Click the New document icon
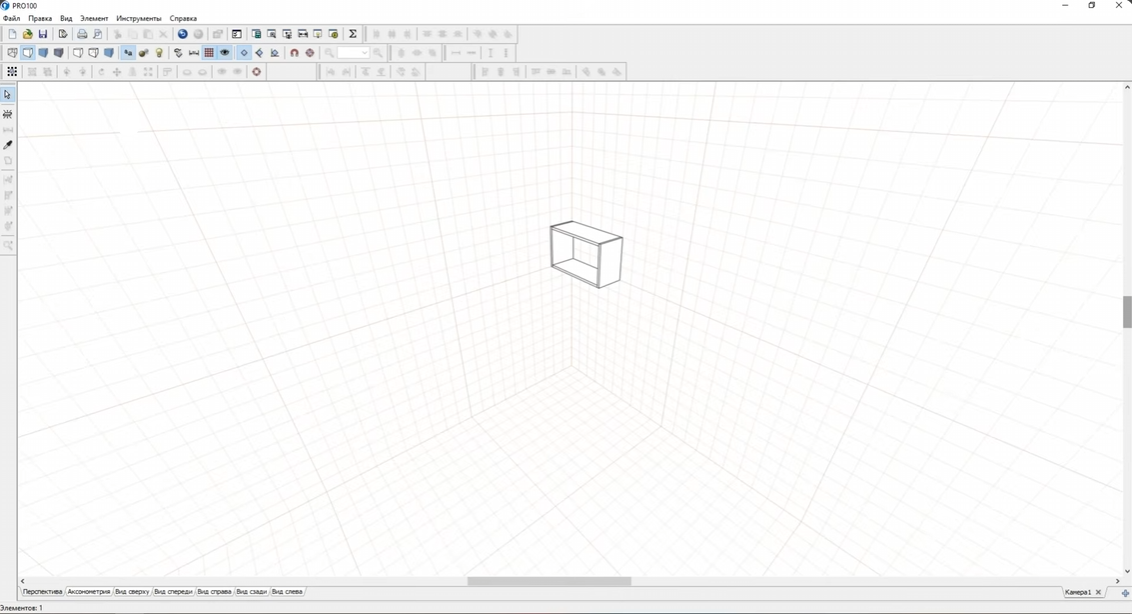The image size is (1132, 614). coord(12,34)
